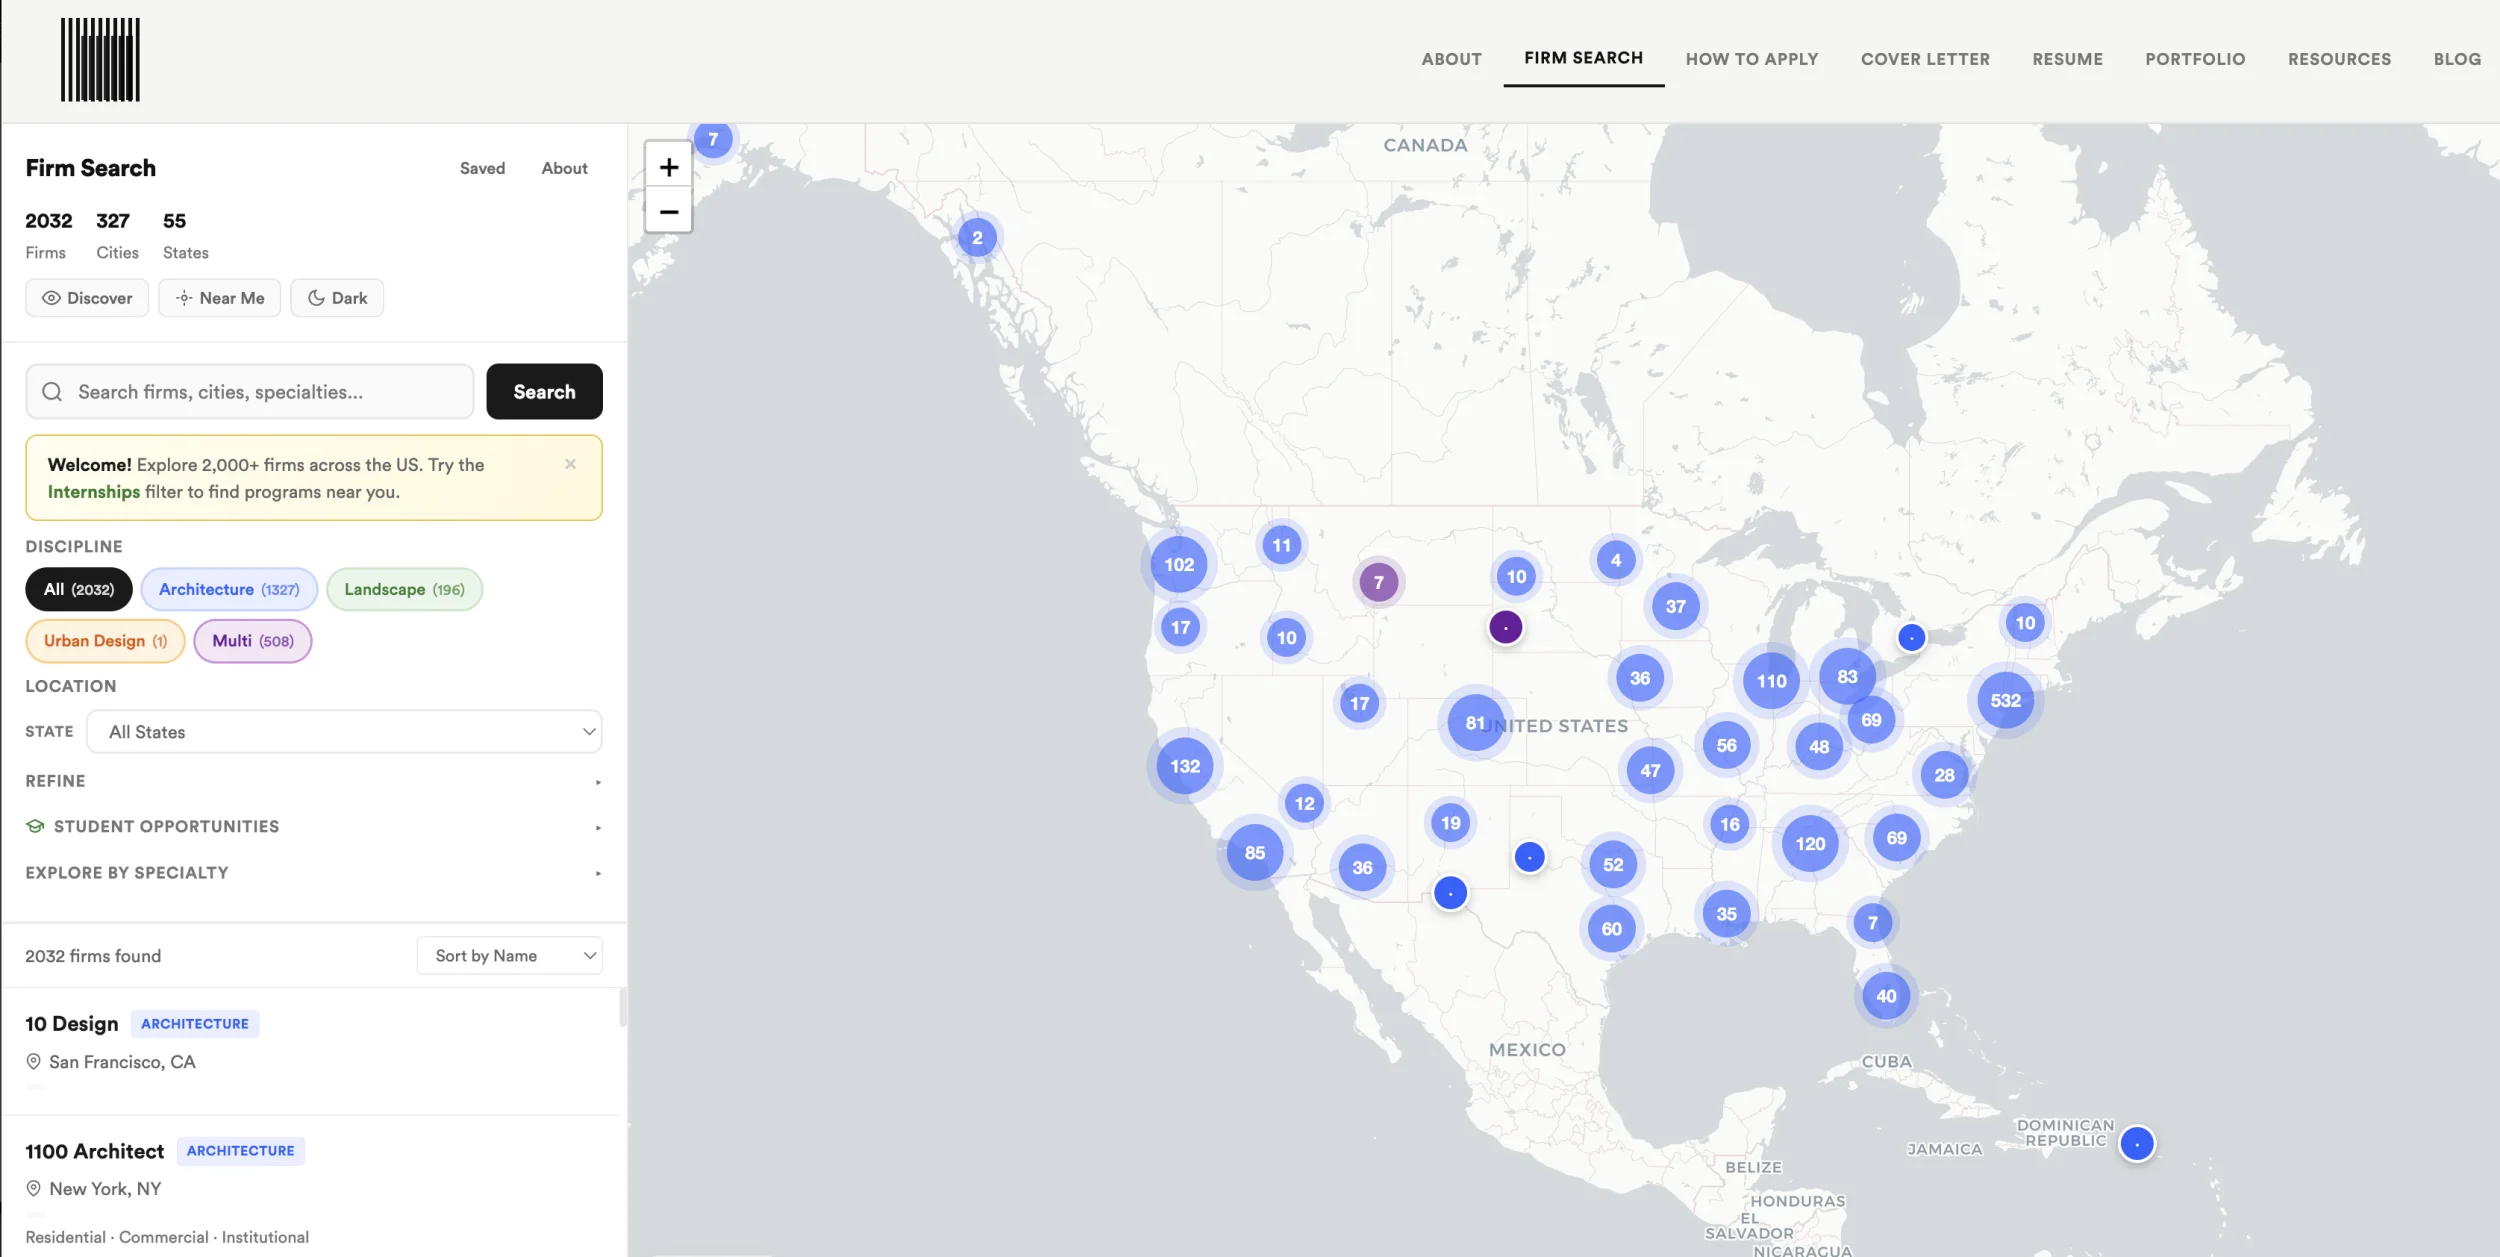Enable Near Me location filter

tap(219, 298)
